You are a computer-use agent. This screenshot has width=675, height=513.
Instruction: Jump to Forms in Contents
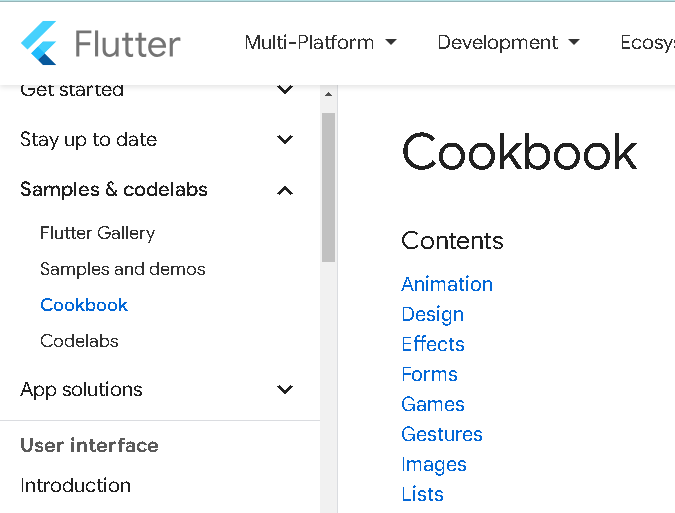pyautogui.click(x=429, y=374)
